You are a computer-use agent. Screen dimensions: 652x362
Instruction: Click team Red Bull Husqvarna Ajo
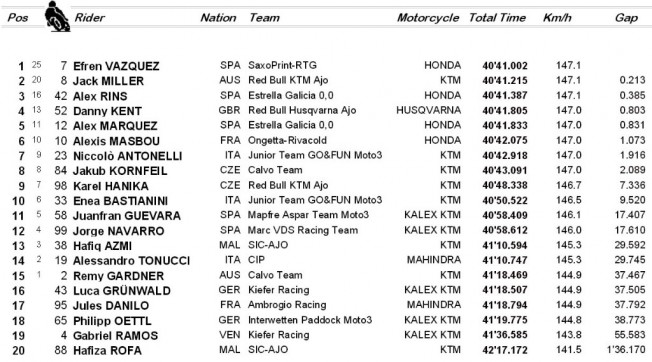(x=302, y=110)
